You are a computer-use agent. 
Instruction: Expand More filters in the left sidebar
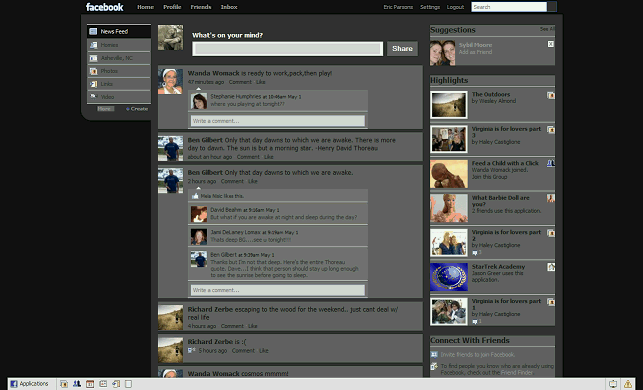(105, 109)
